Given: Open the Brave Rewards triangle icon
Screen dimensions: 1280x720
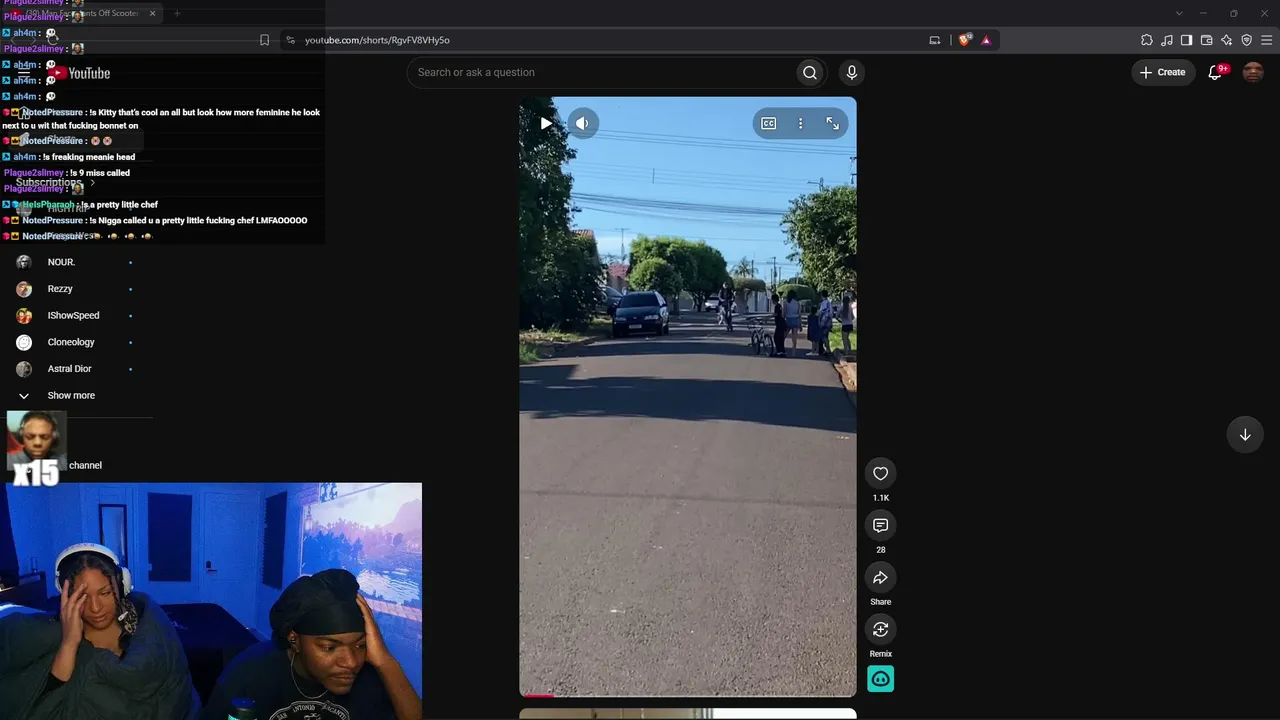Looking at the screenshot, I should [986, 40].
